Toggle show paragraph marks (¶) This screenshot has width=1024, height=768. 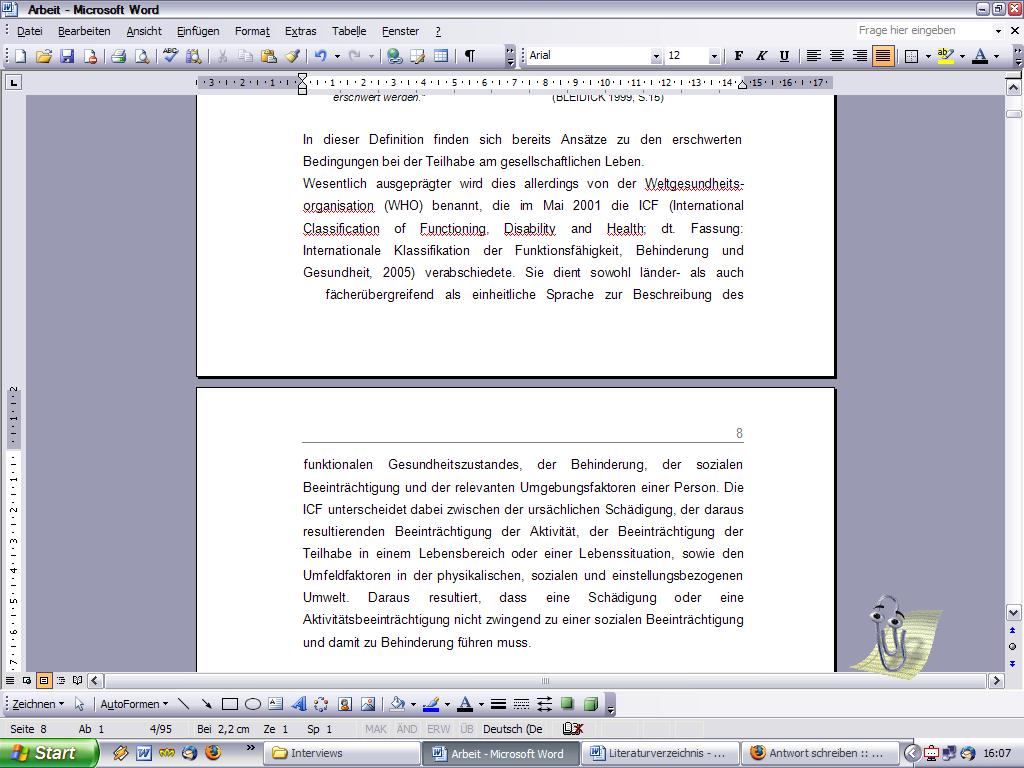(469, 56)
